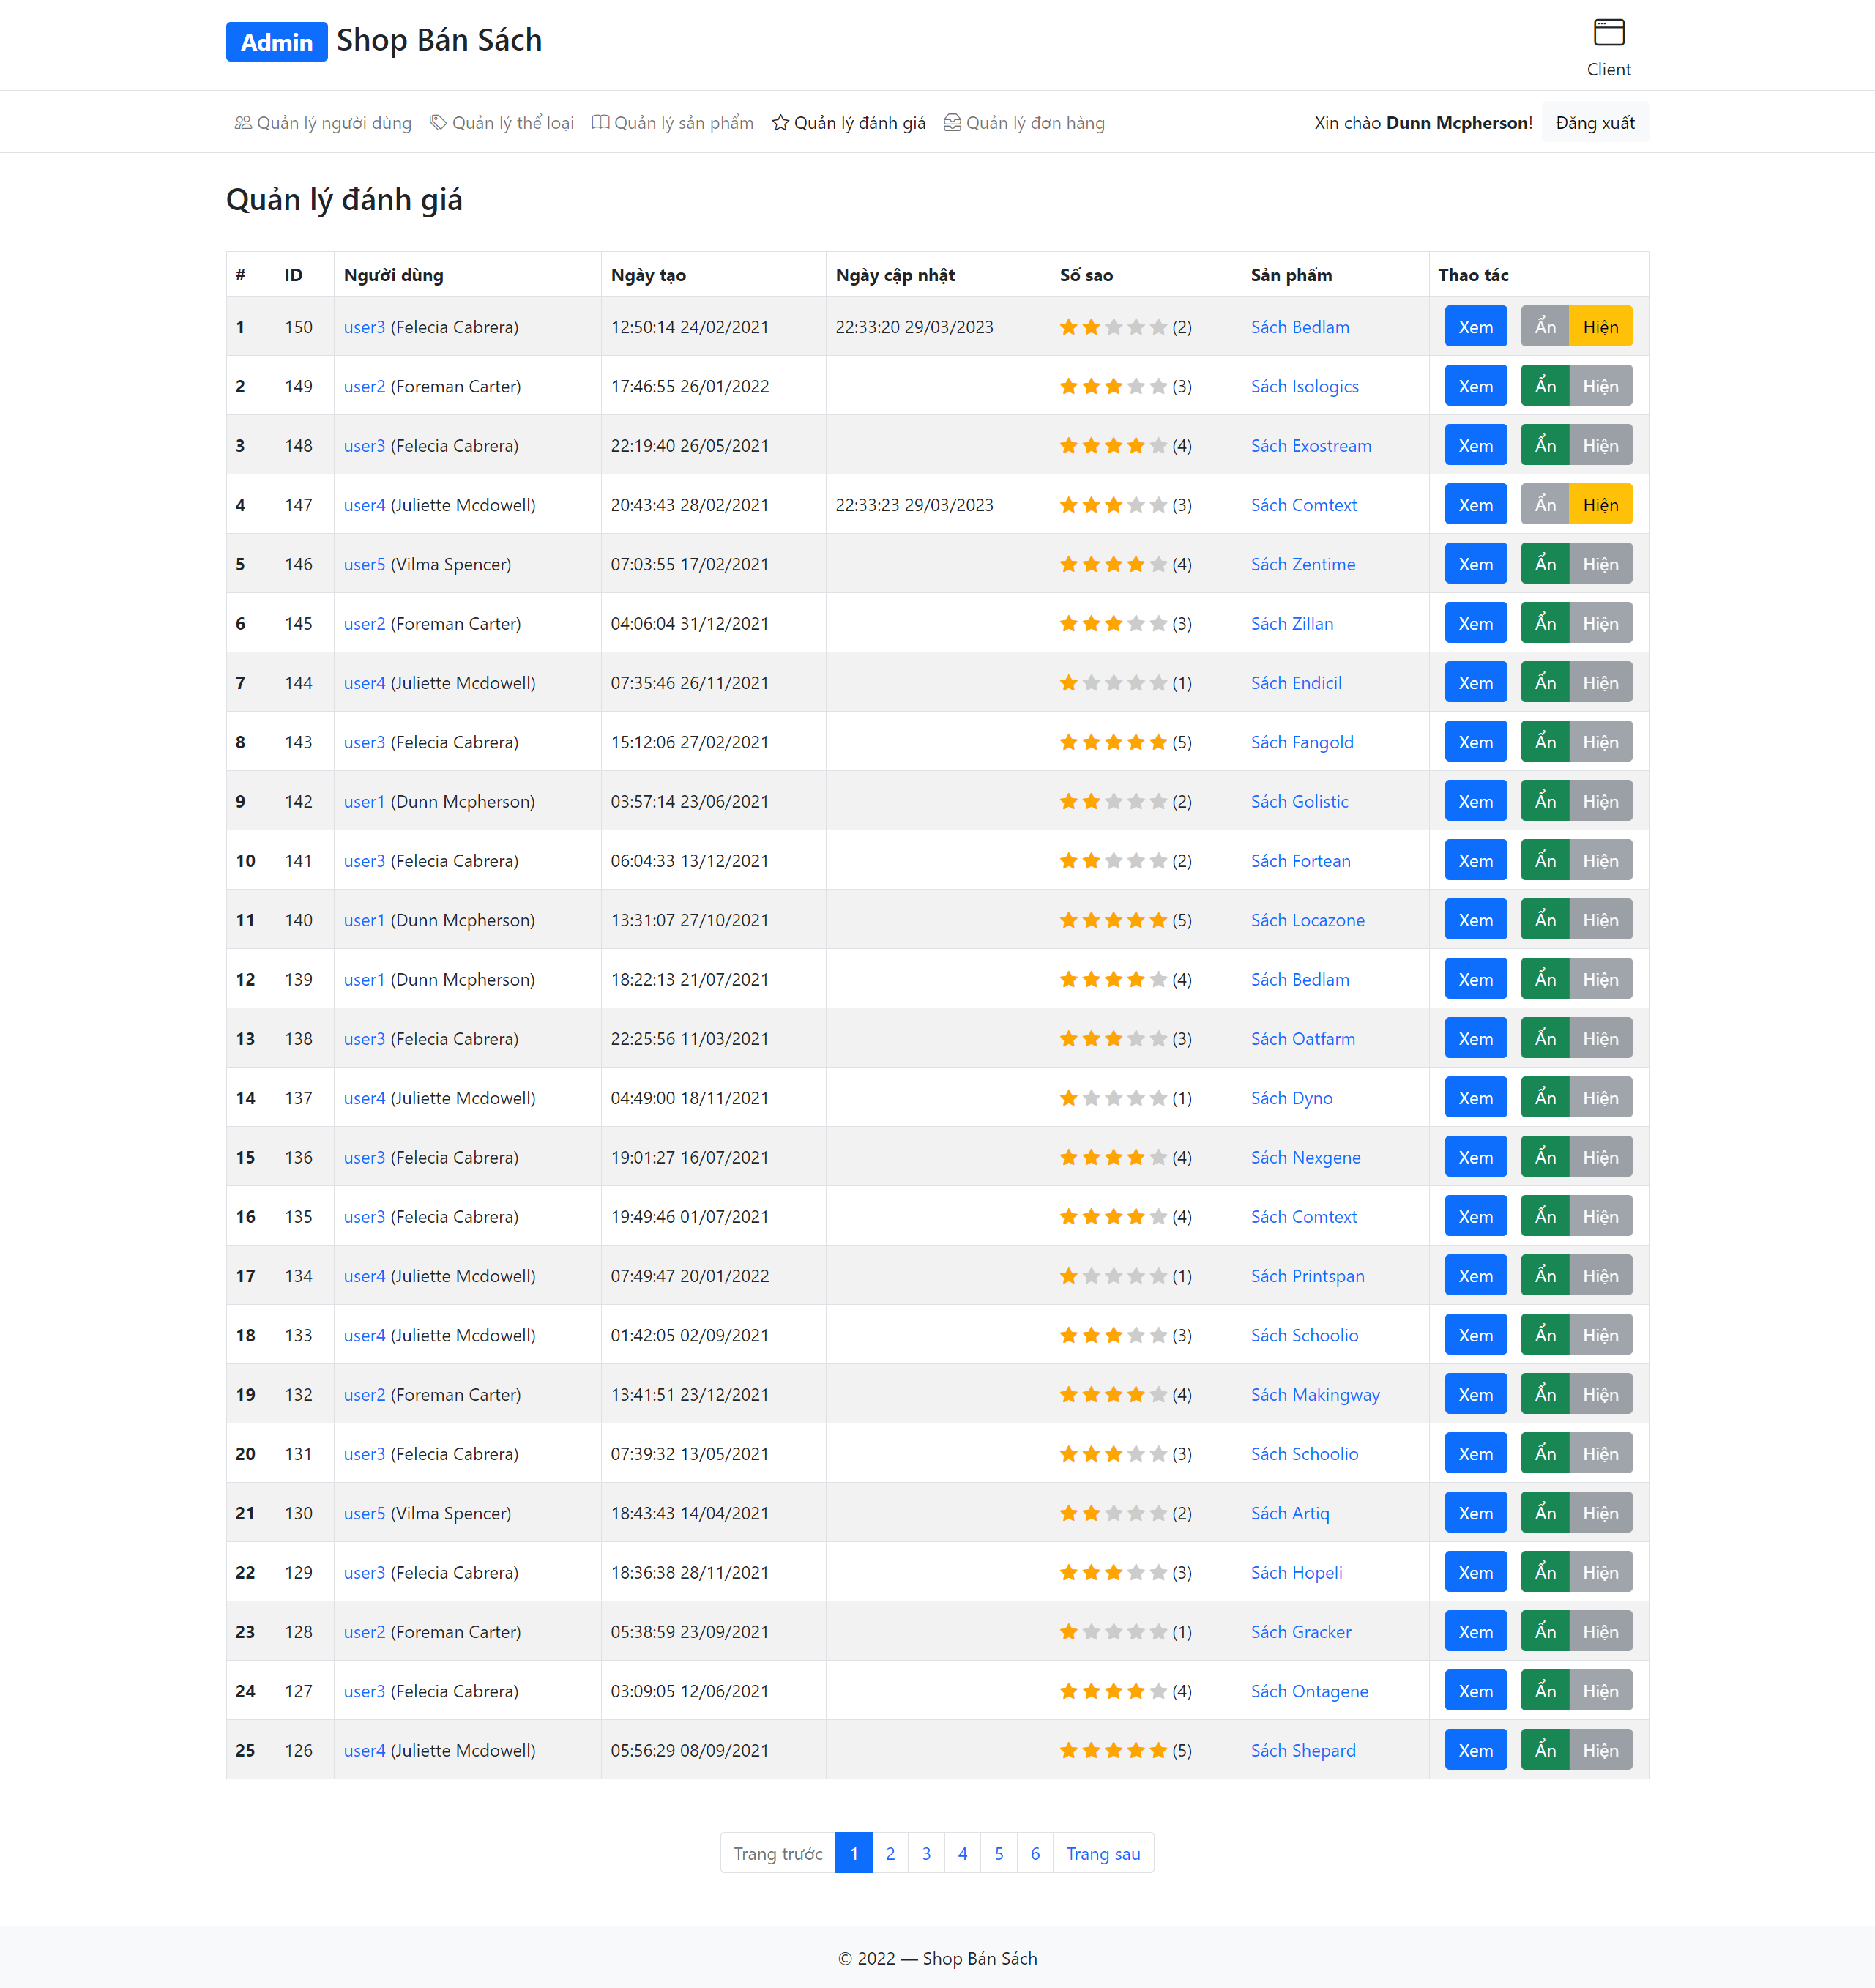Open Quản lý sản phẩm page
Image resolution: width=1875 pixels, height=1988 pixels.
[672, 123]
